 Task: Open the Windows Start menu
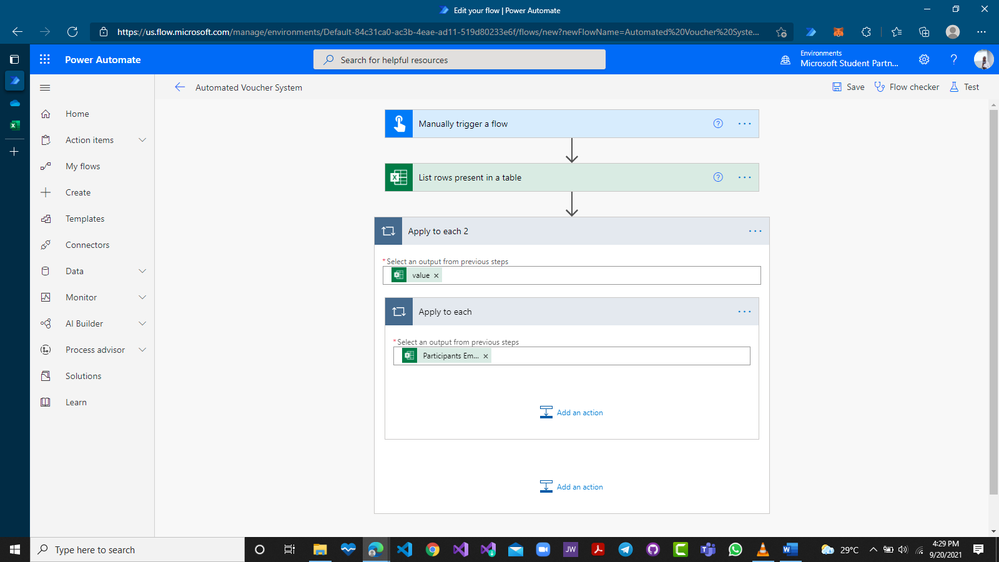click(15, 549)
